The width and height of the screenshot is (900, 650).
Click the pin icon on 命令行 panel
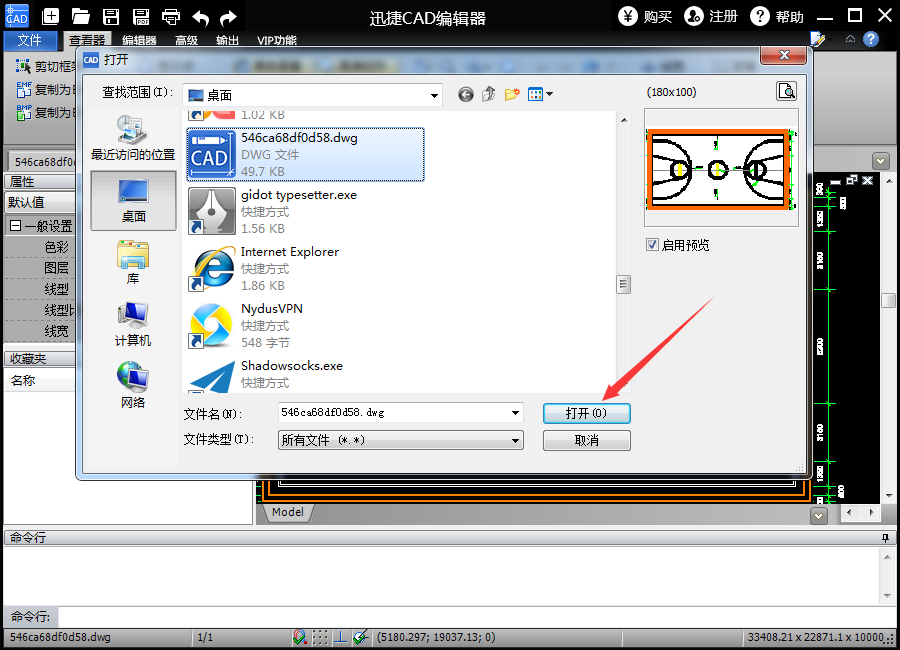click(886, 538)
